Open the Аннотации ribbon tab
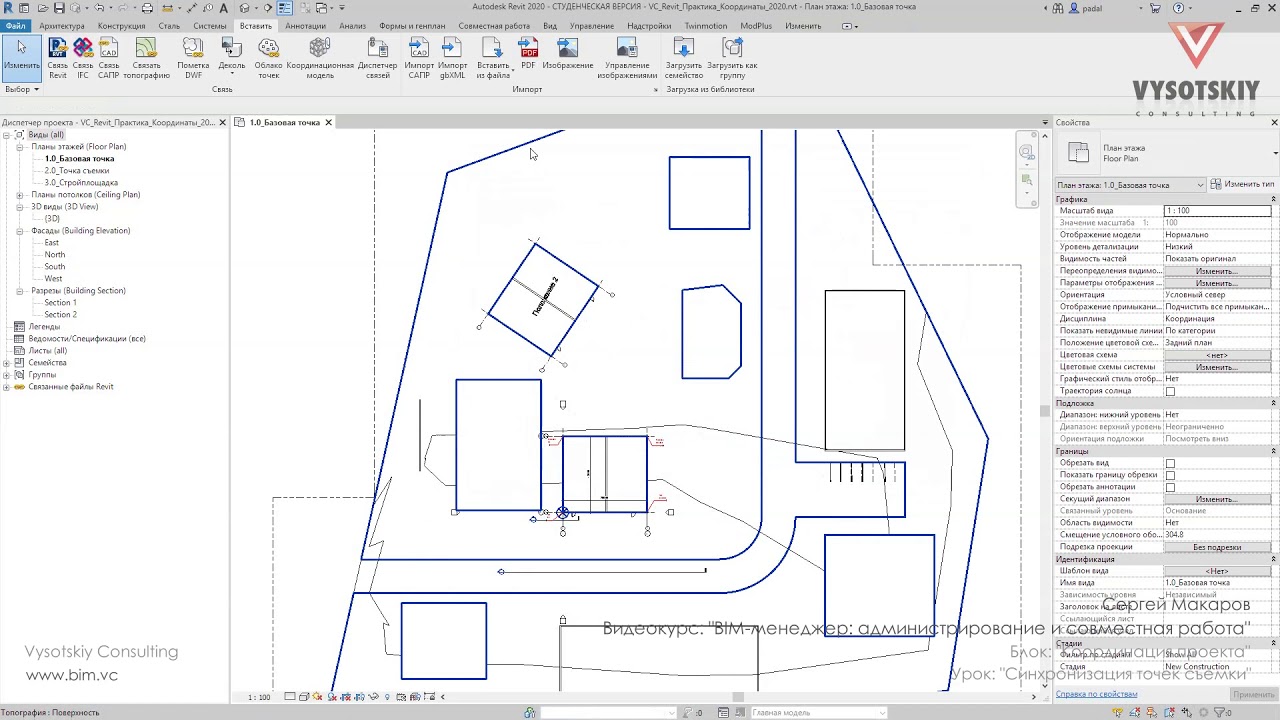The image size is (1280, 720). (x=305, y=26)
